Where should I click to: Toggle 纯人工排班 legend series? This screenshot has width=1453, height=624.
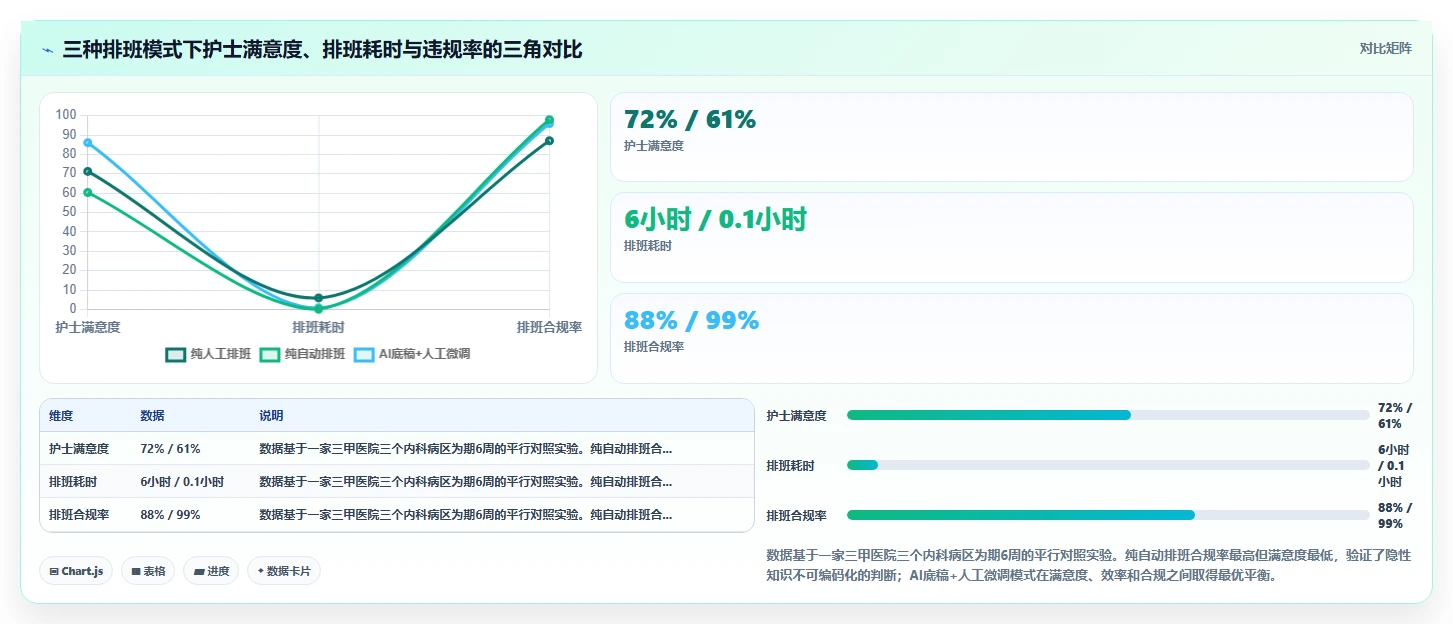208,354
